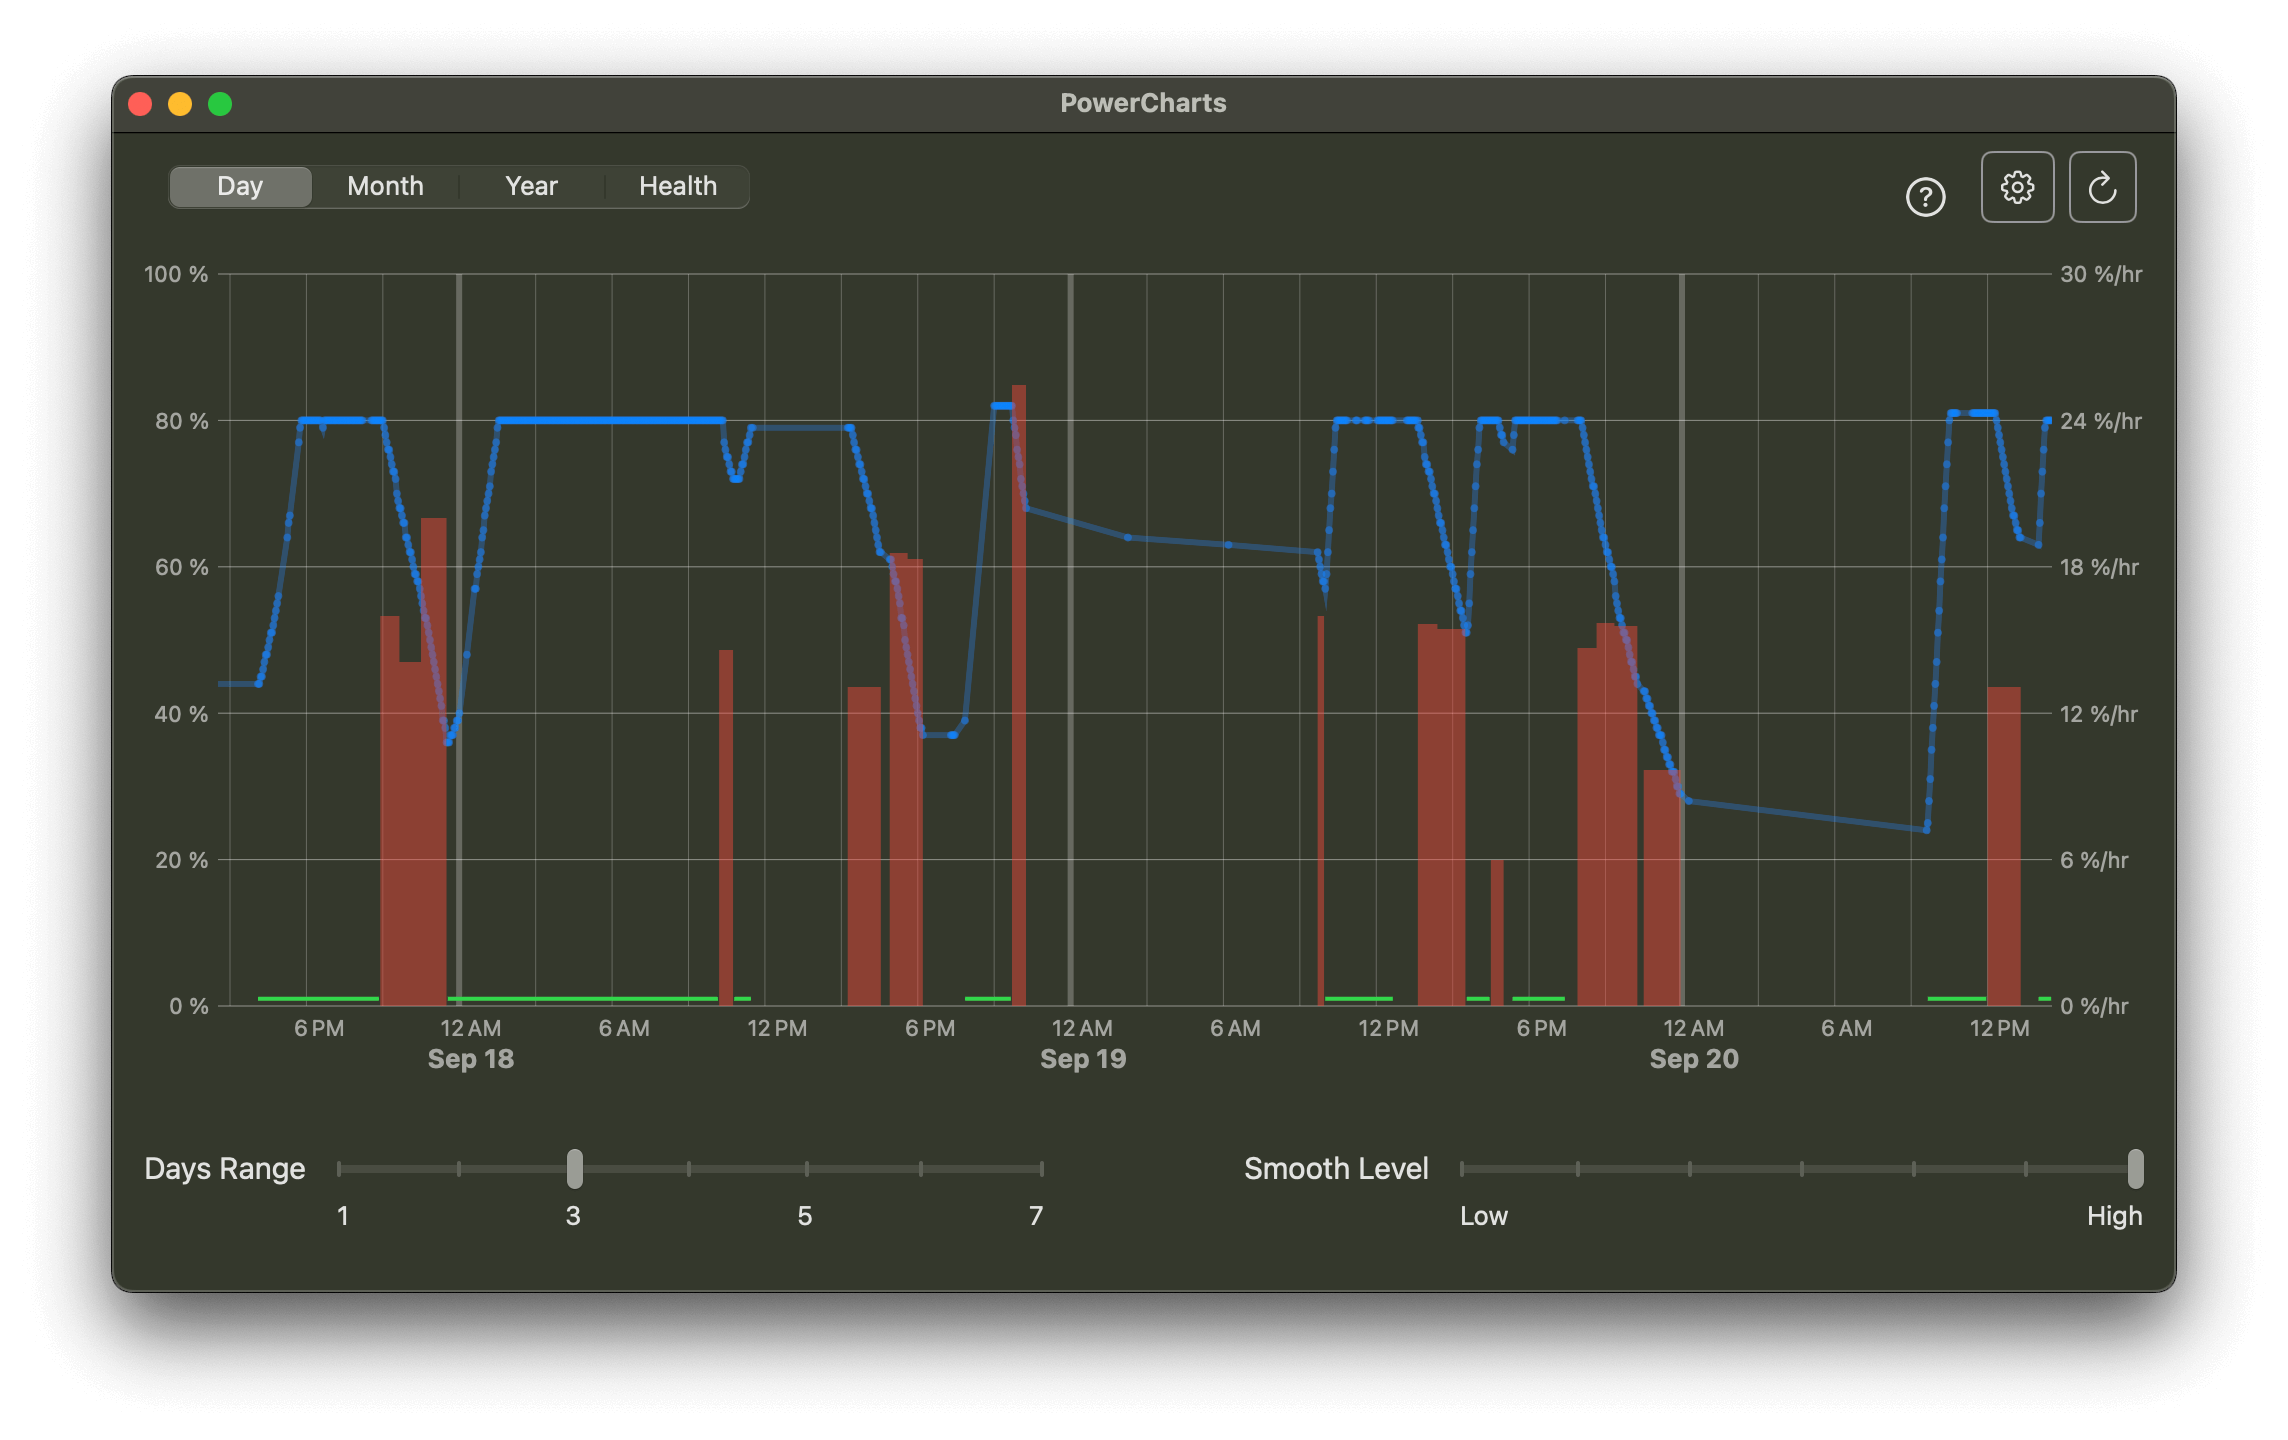Screen dimensions: 2288x1440
Task: Click the 100 % axis label
Action: (174, 274)
